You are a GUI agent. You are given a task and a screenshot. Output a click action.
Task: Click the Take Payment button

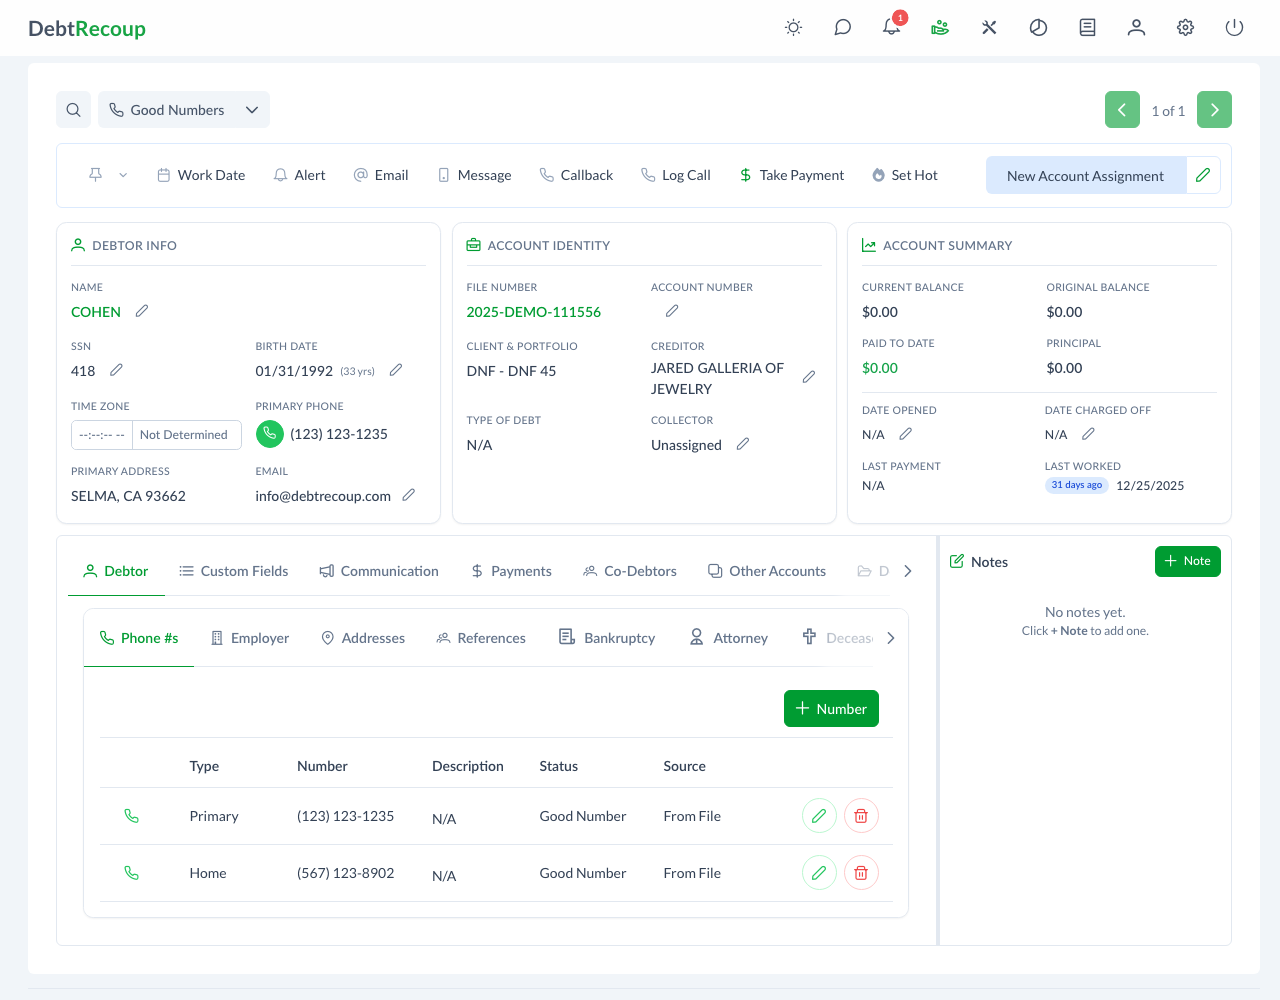[791, 175]
